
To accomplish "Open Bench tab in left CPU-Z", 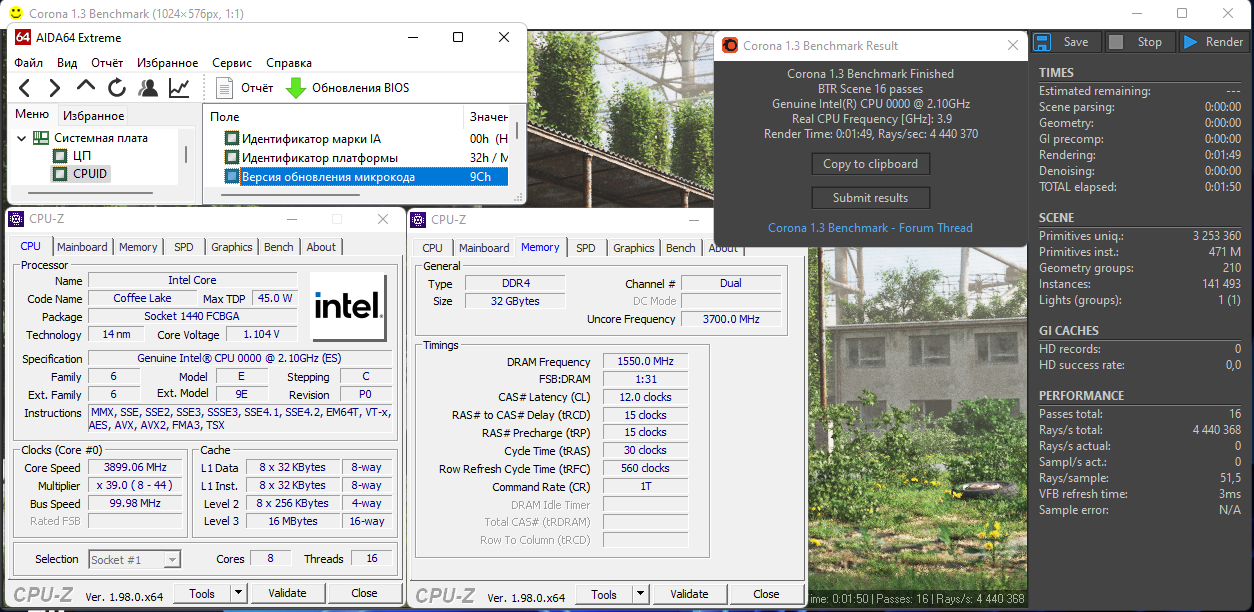I will (279, 247).
